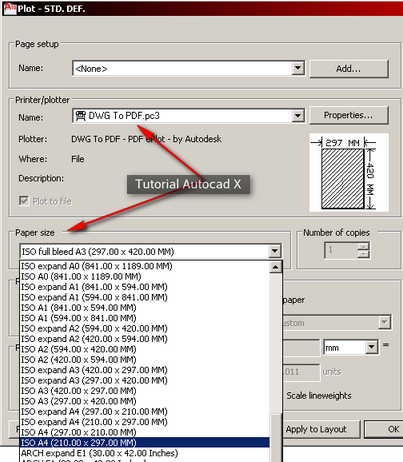Image resolution: width=403 pixels, height=462 pixels.
Task: Select ISO expand A1 (594.00 x 841.00 MM)
Action: (145, 297)
